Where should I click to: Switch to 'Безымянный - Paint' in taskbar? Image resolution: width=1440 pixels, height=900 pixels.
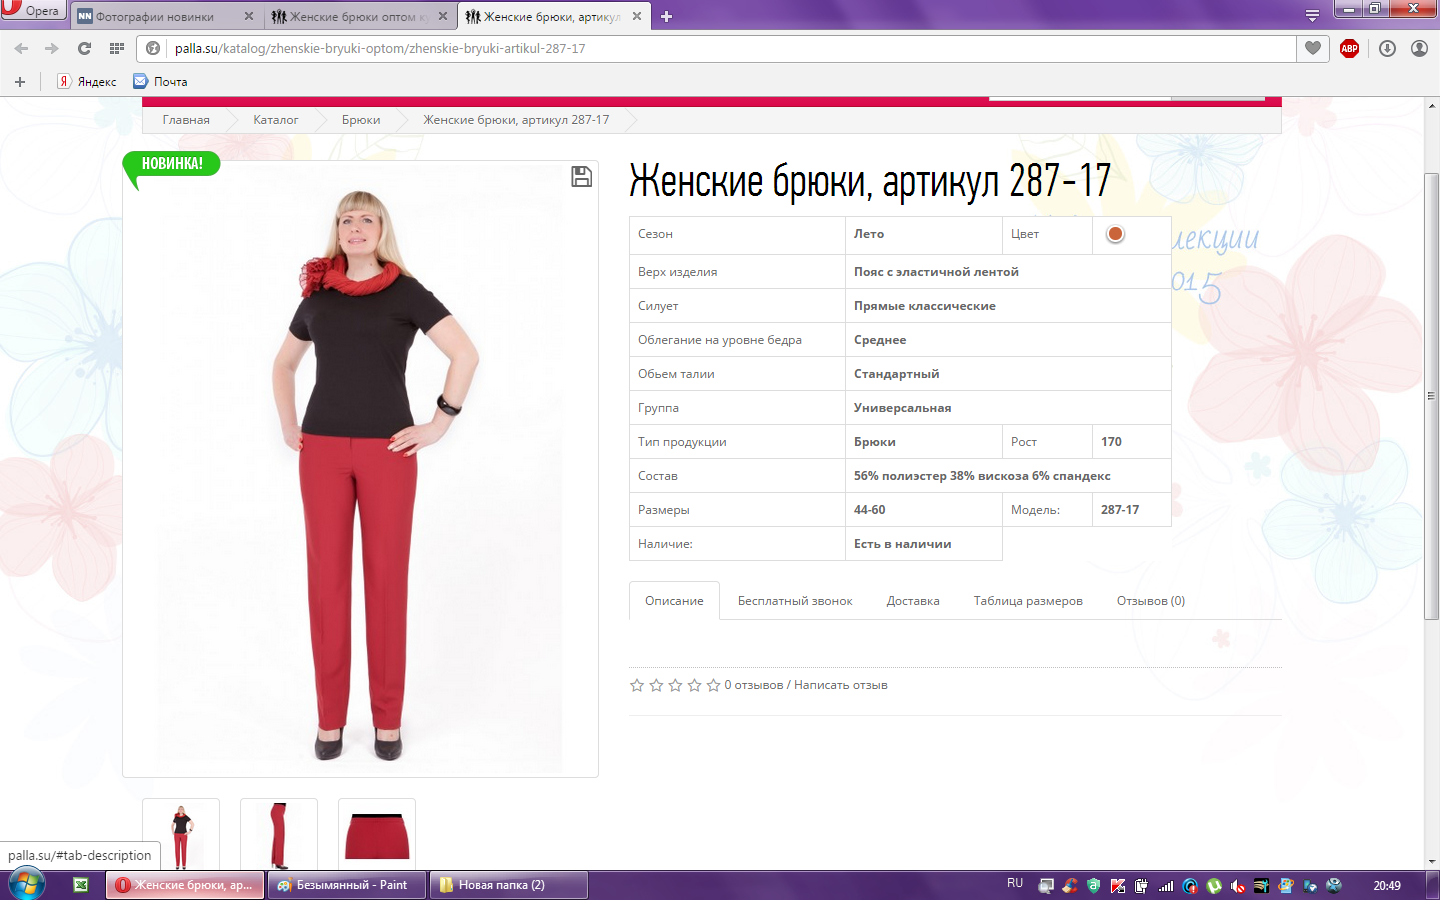(347, 885)
